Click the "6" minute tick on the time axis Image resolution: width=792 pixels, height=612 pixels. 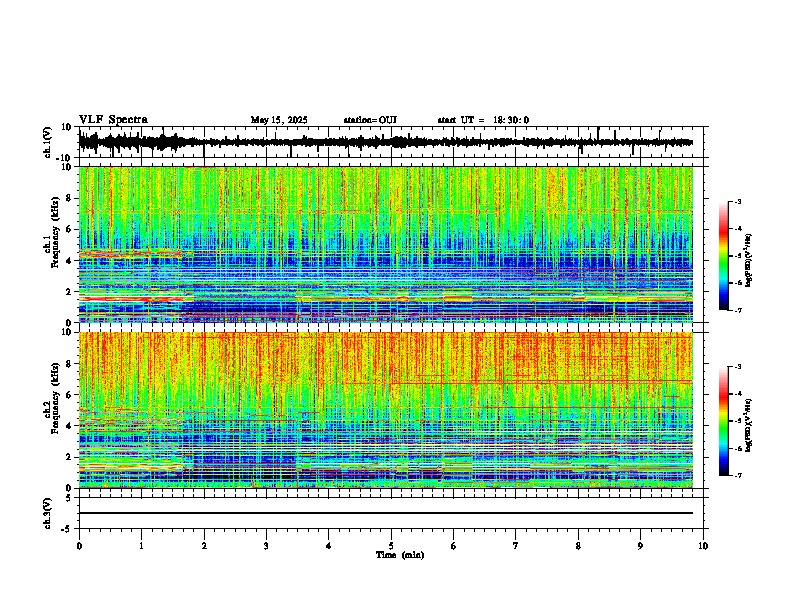[454, 546]
